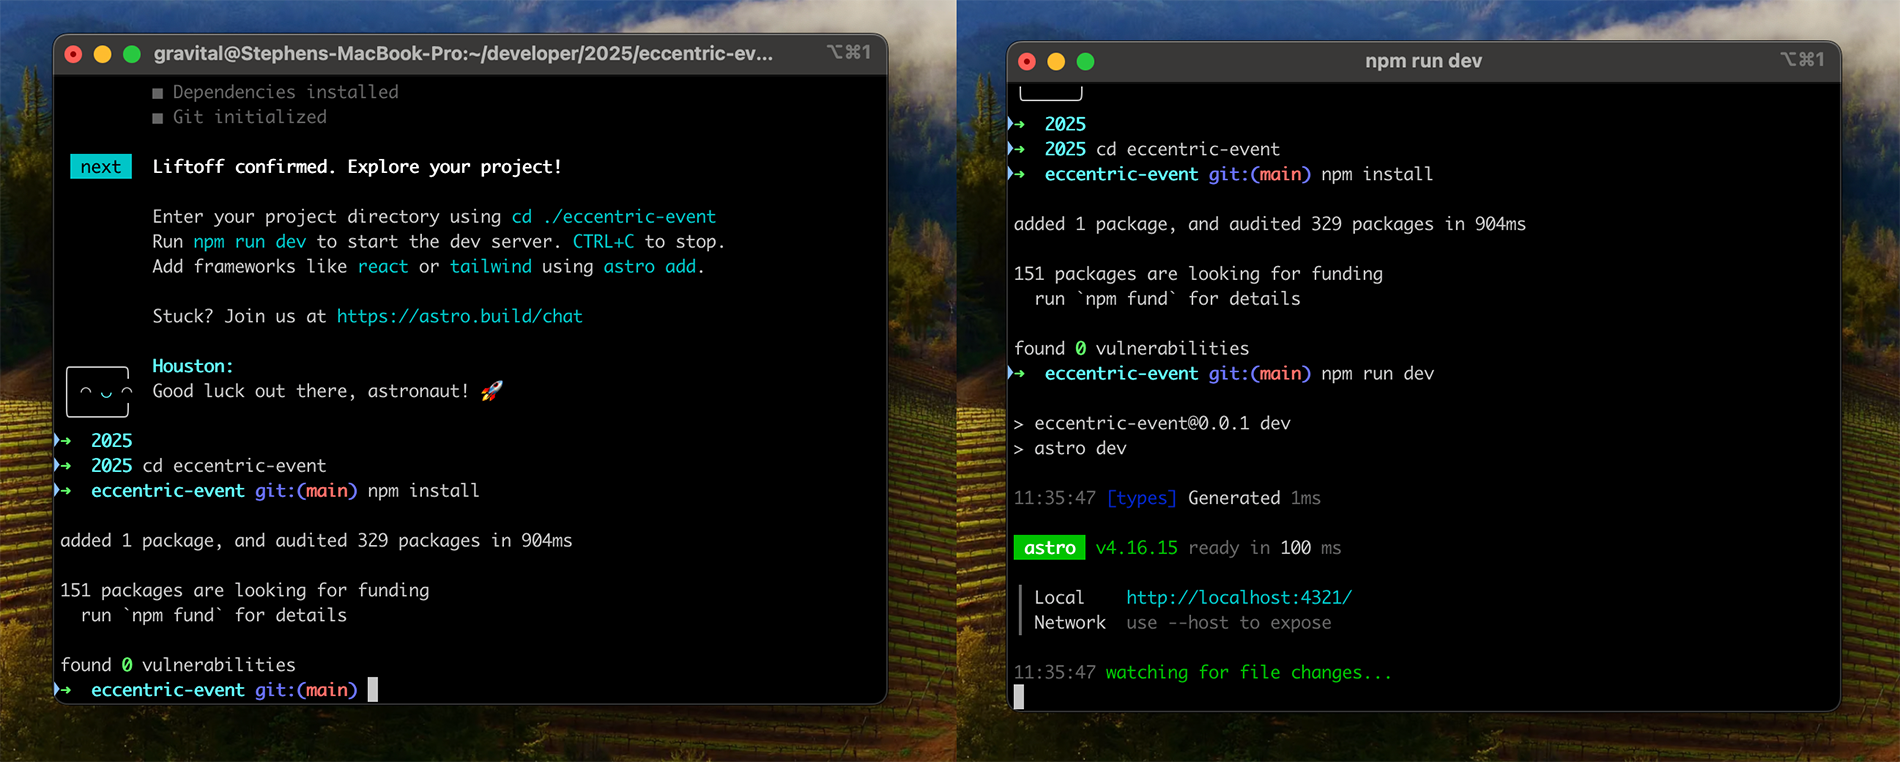Click cd eccentric-event in left window

click(x=234, y=465)
